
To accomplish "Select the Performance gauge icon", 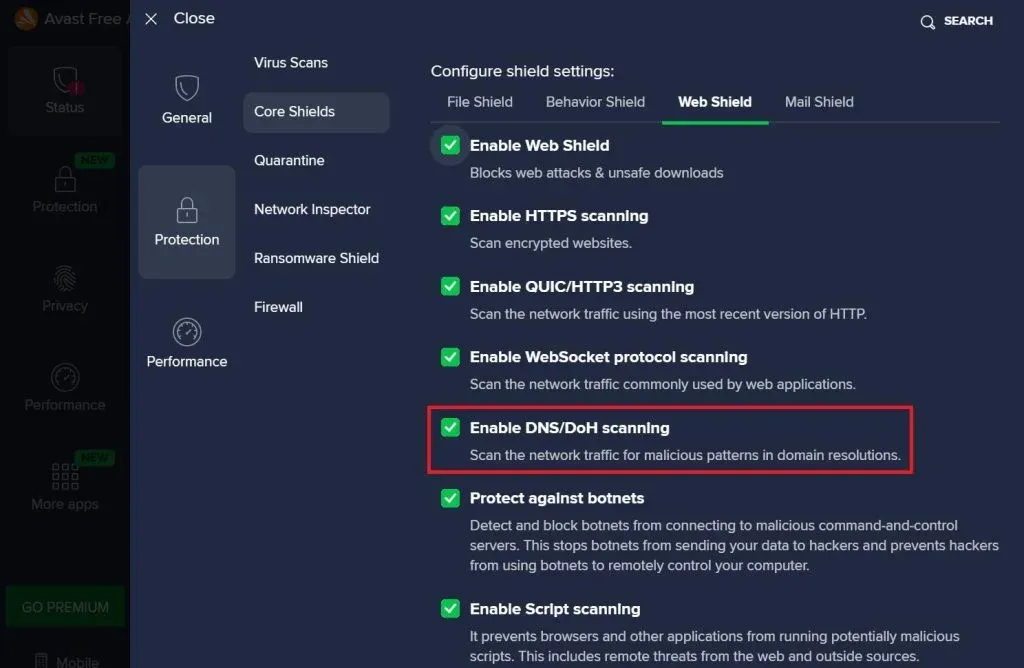I will click(x=187, y=332).
